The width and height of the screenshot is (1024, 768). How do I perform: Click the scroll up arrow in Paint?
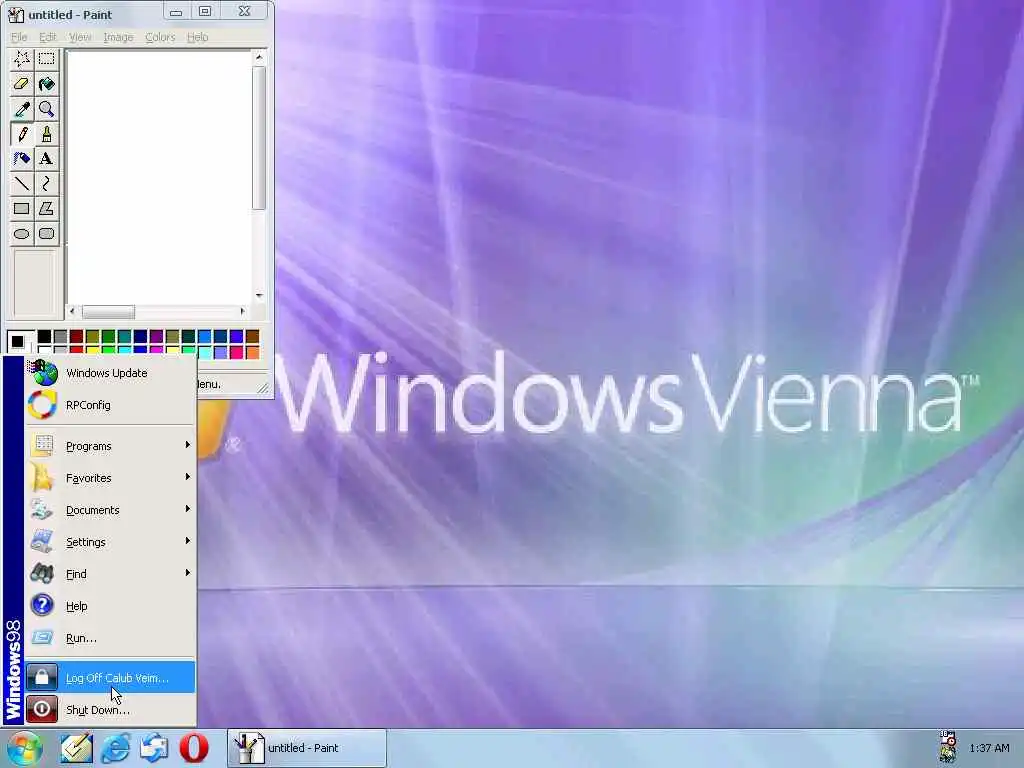click(259, 57)
